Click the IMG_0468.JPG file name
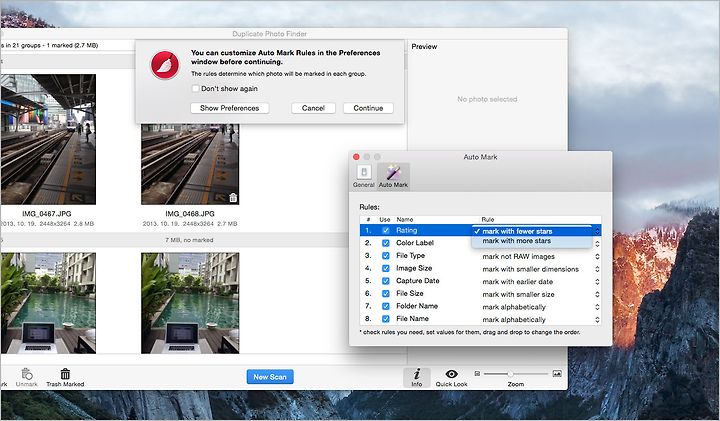Image resolution: width=720 pixels, height=421 pixels. point(190,214)
